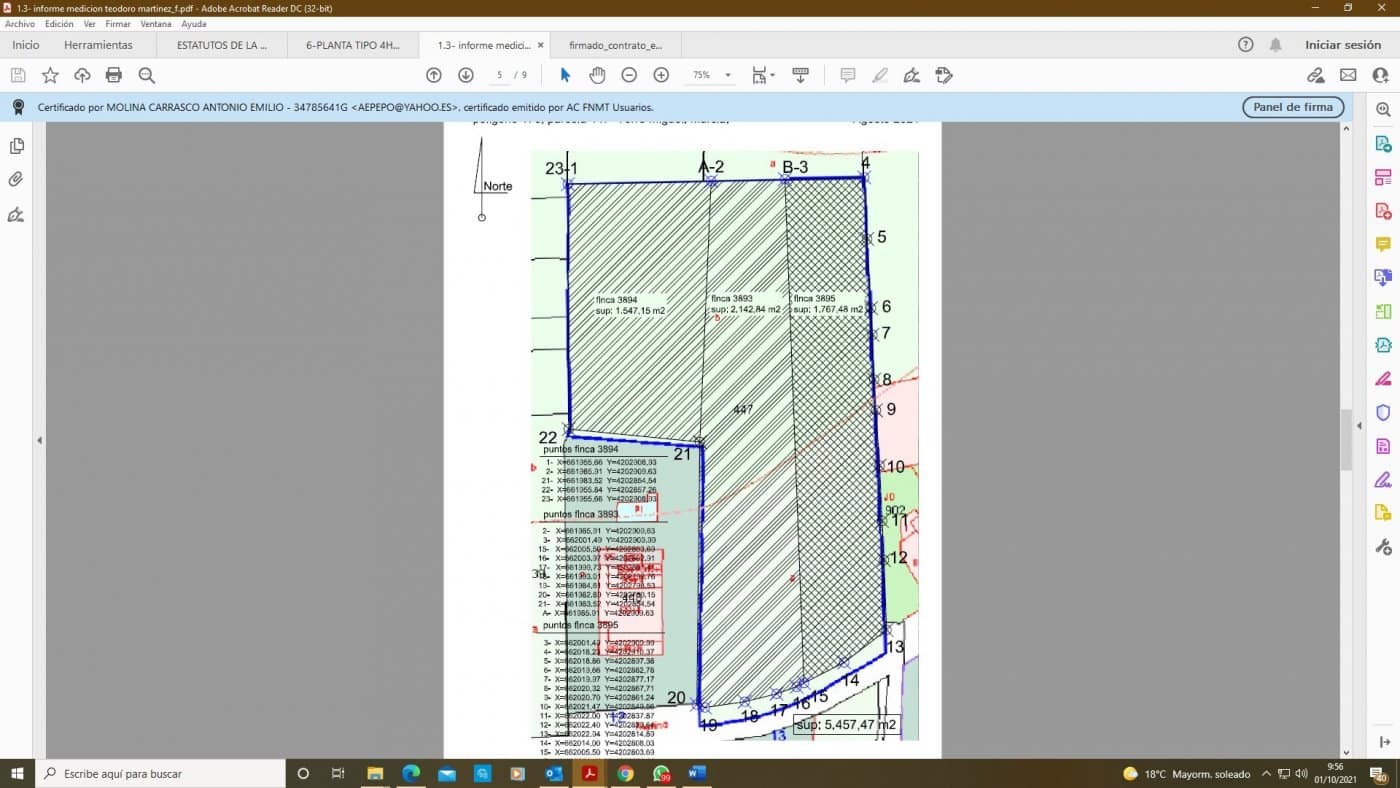The width and height of the screenshot is (1400, 788).
Task: Add a comment note icon
Action: pos(848,75)
